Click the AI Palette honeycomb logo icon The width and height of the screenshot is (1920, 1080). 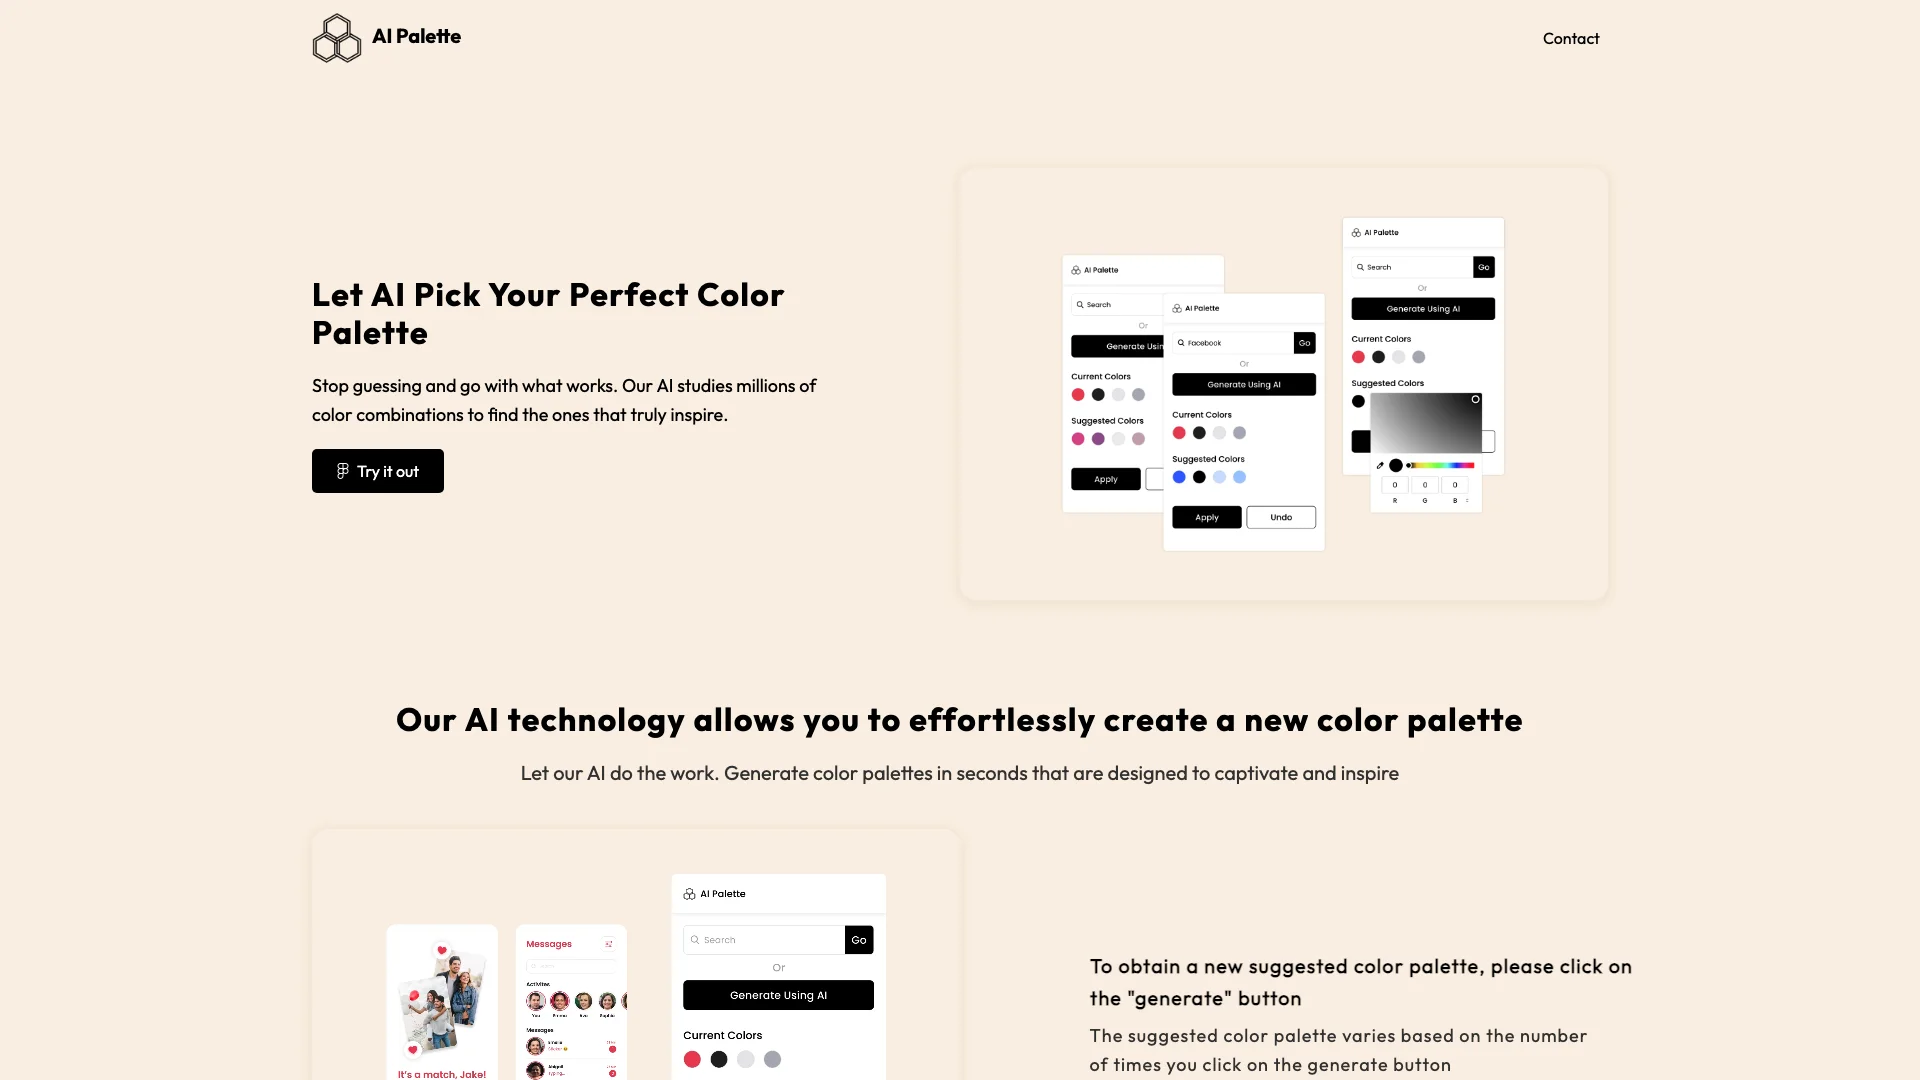click(x=336, y=37)
